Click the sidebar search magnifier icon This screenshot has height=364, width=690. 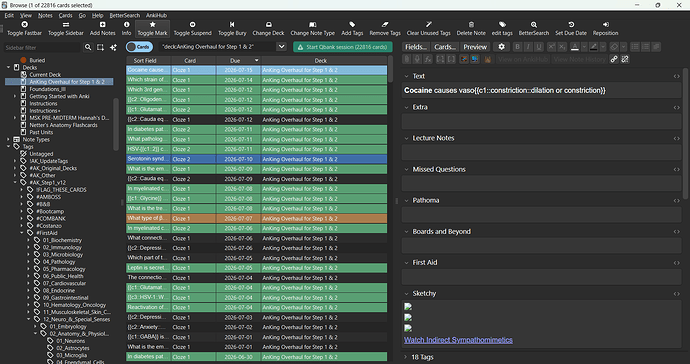point(88,47)
